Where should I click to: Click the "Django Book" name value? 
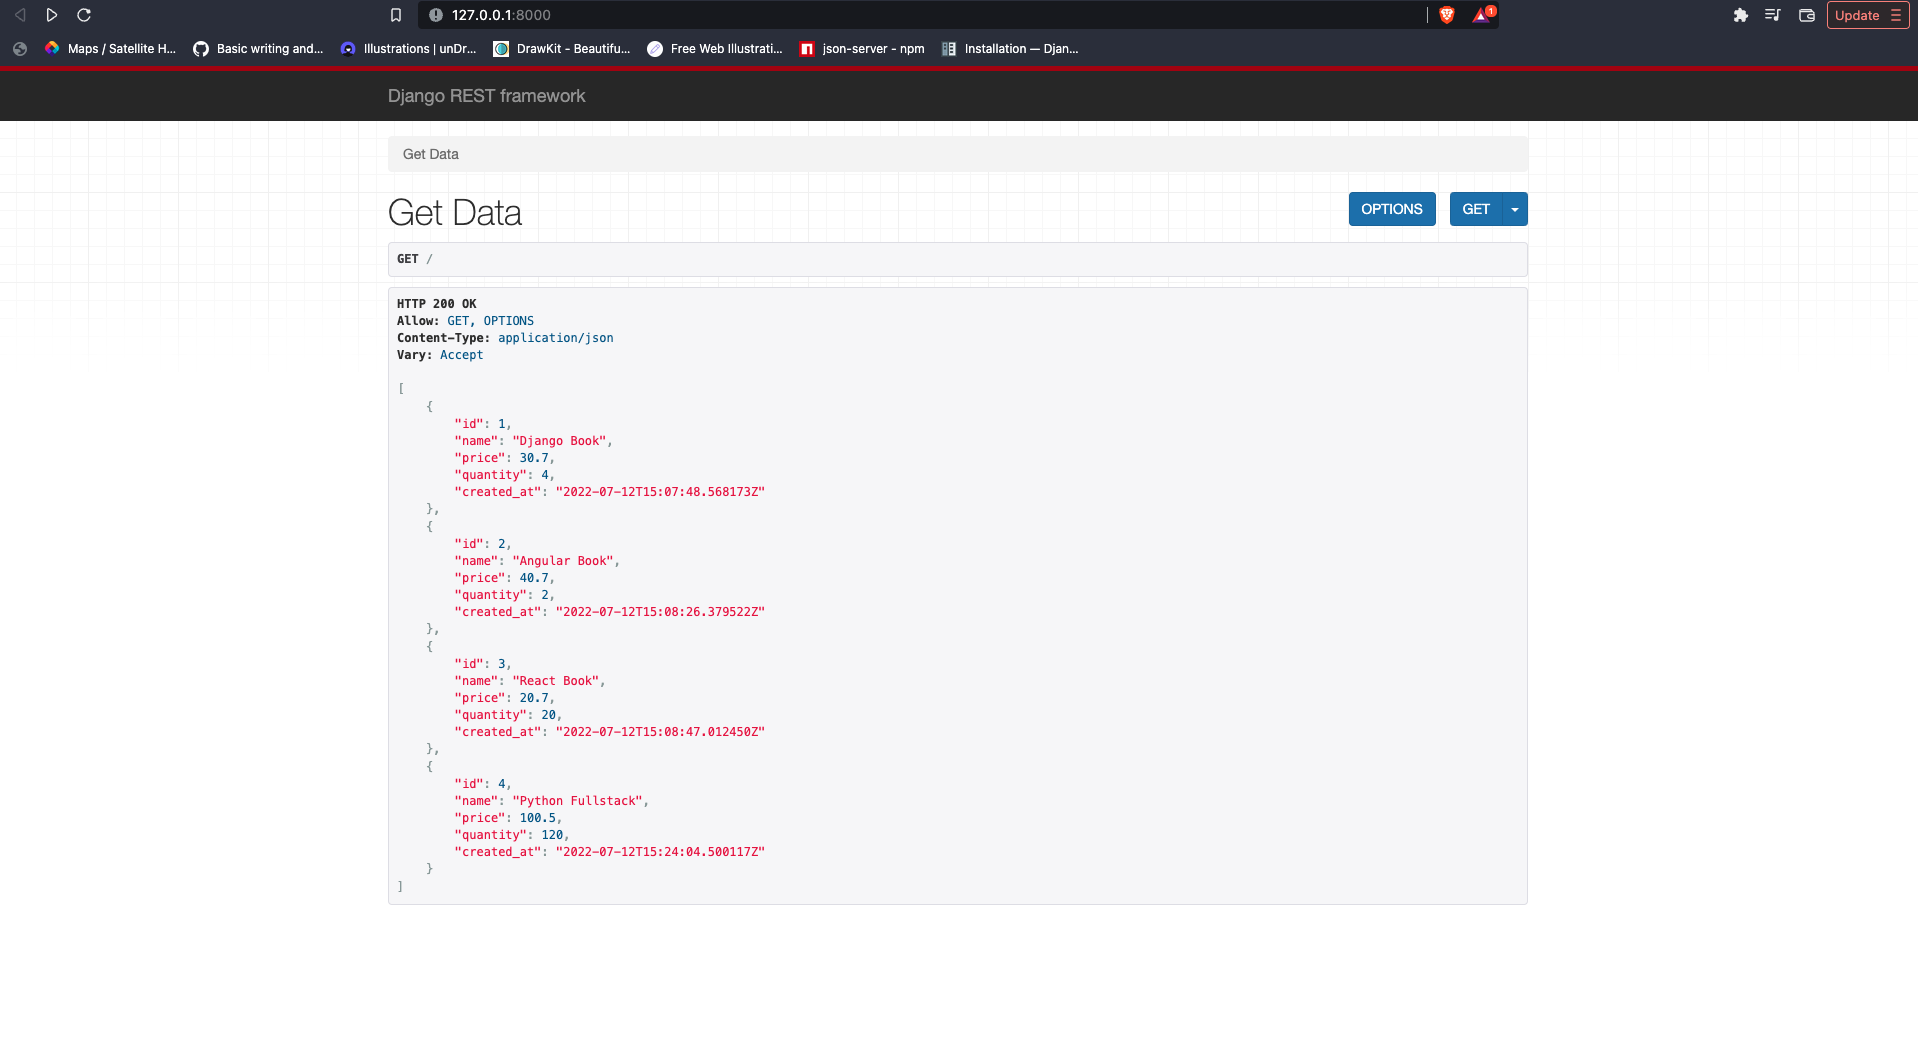point(559,441)
